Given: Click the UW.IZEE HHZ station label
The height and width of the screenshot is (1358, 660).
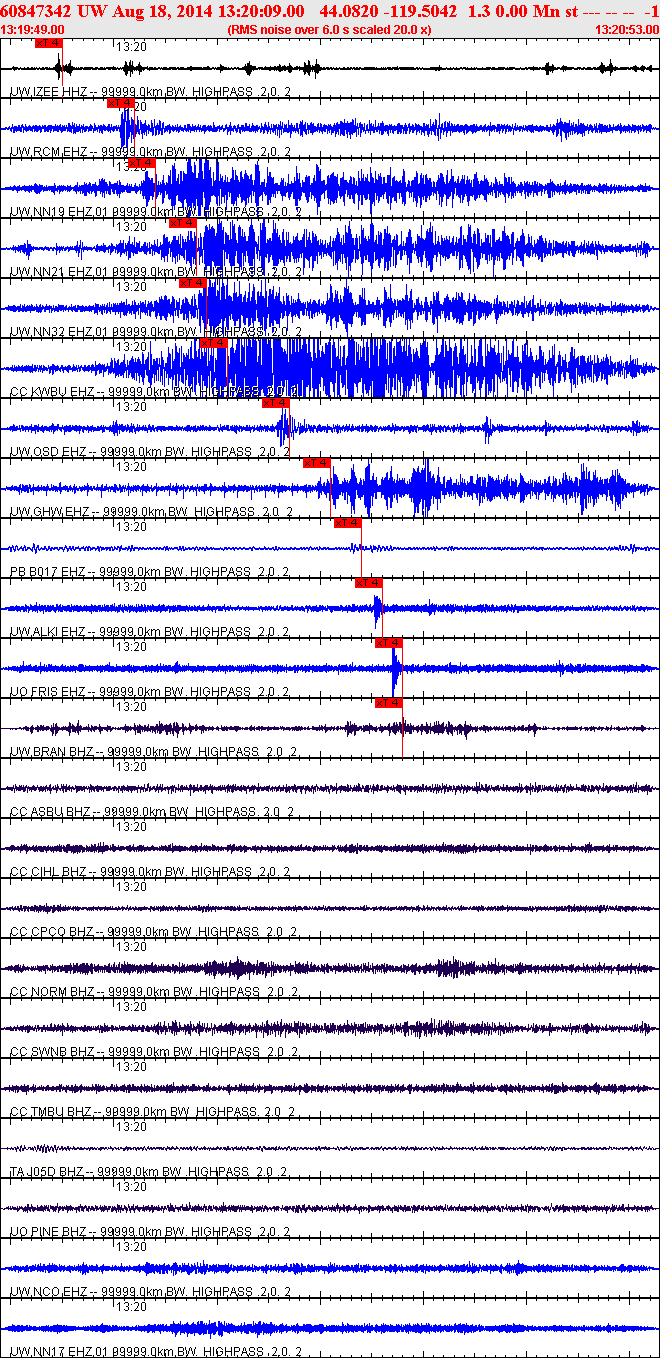Looking at the screenshot, I should 49,91.
